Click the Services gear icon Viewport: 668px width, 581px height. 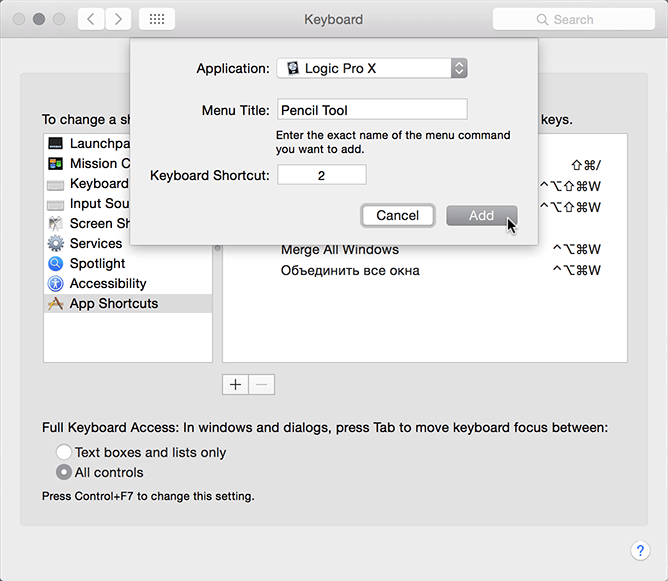click(55, 243)
